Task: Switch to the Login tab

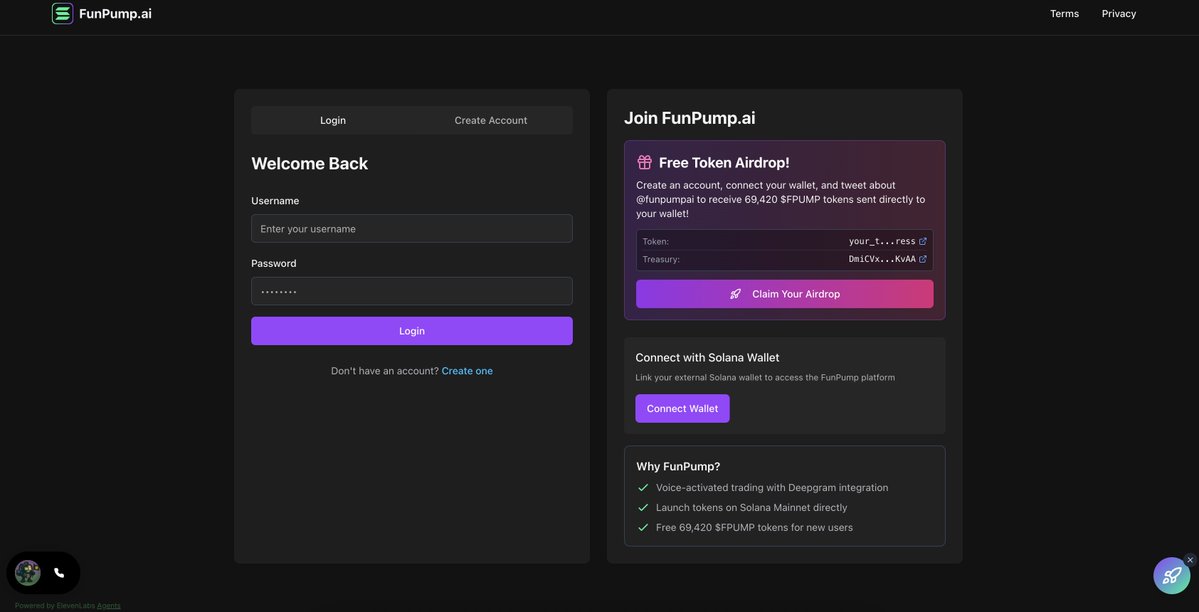Action: (333, 120)
